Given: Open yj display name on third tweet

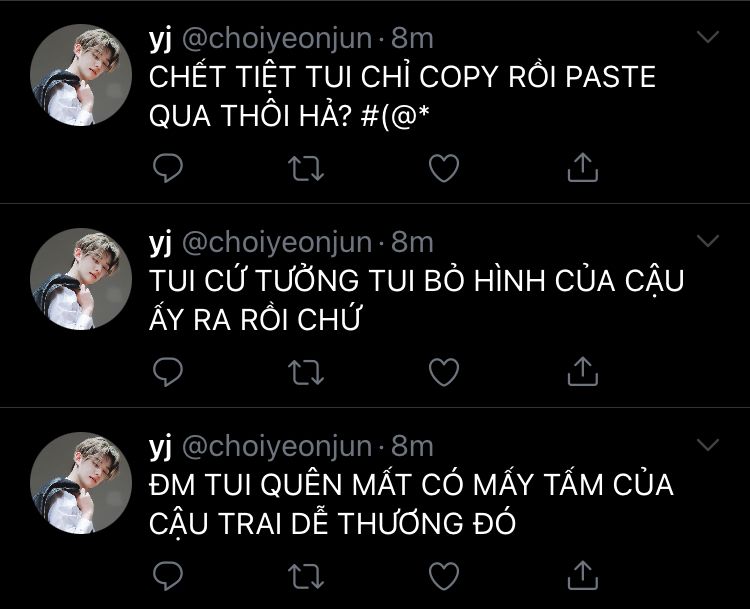Looking at the screenshot, I should pos(160,447).
